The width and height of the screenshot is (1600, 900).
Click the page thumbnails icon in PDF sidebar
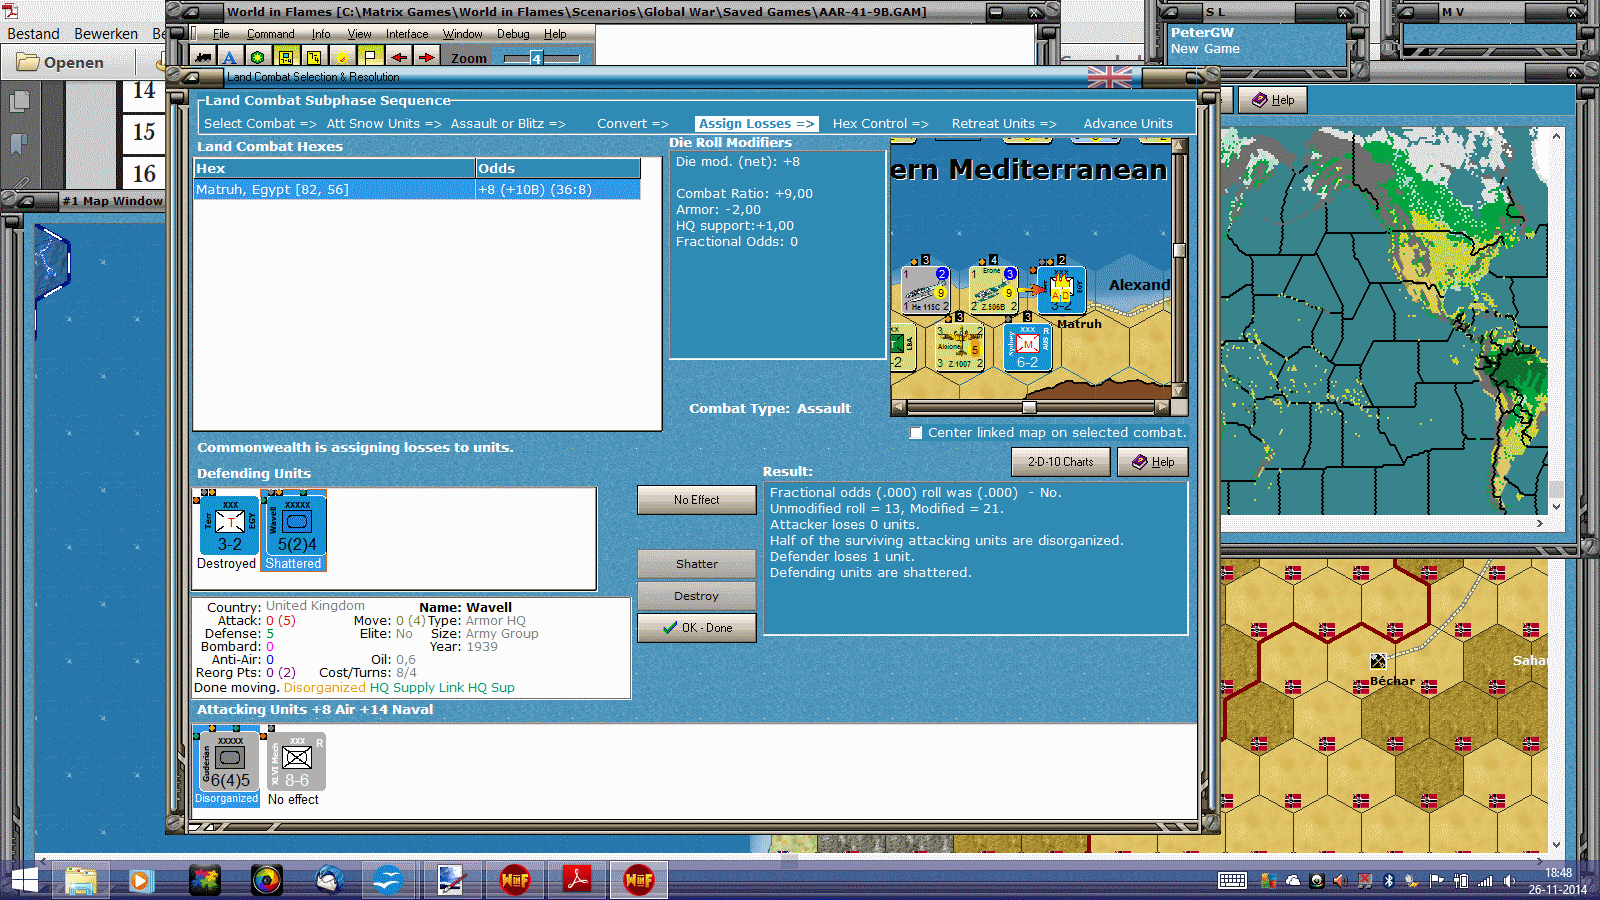coord(18,101)
